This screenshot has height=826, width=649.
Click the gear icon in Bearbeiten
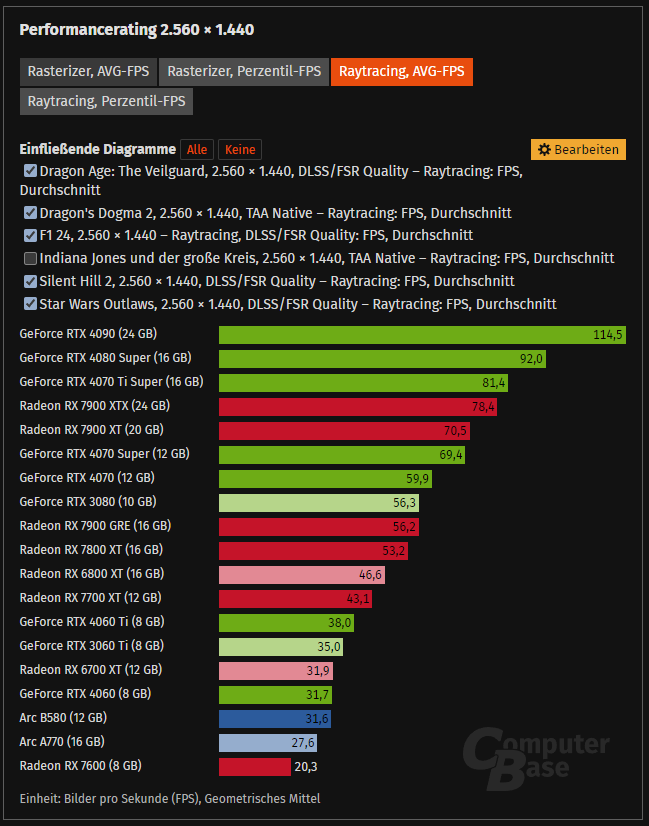tap(545, 150)
